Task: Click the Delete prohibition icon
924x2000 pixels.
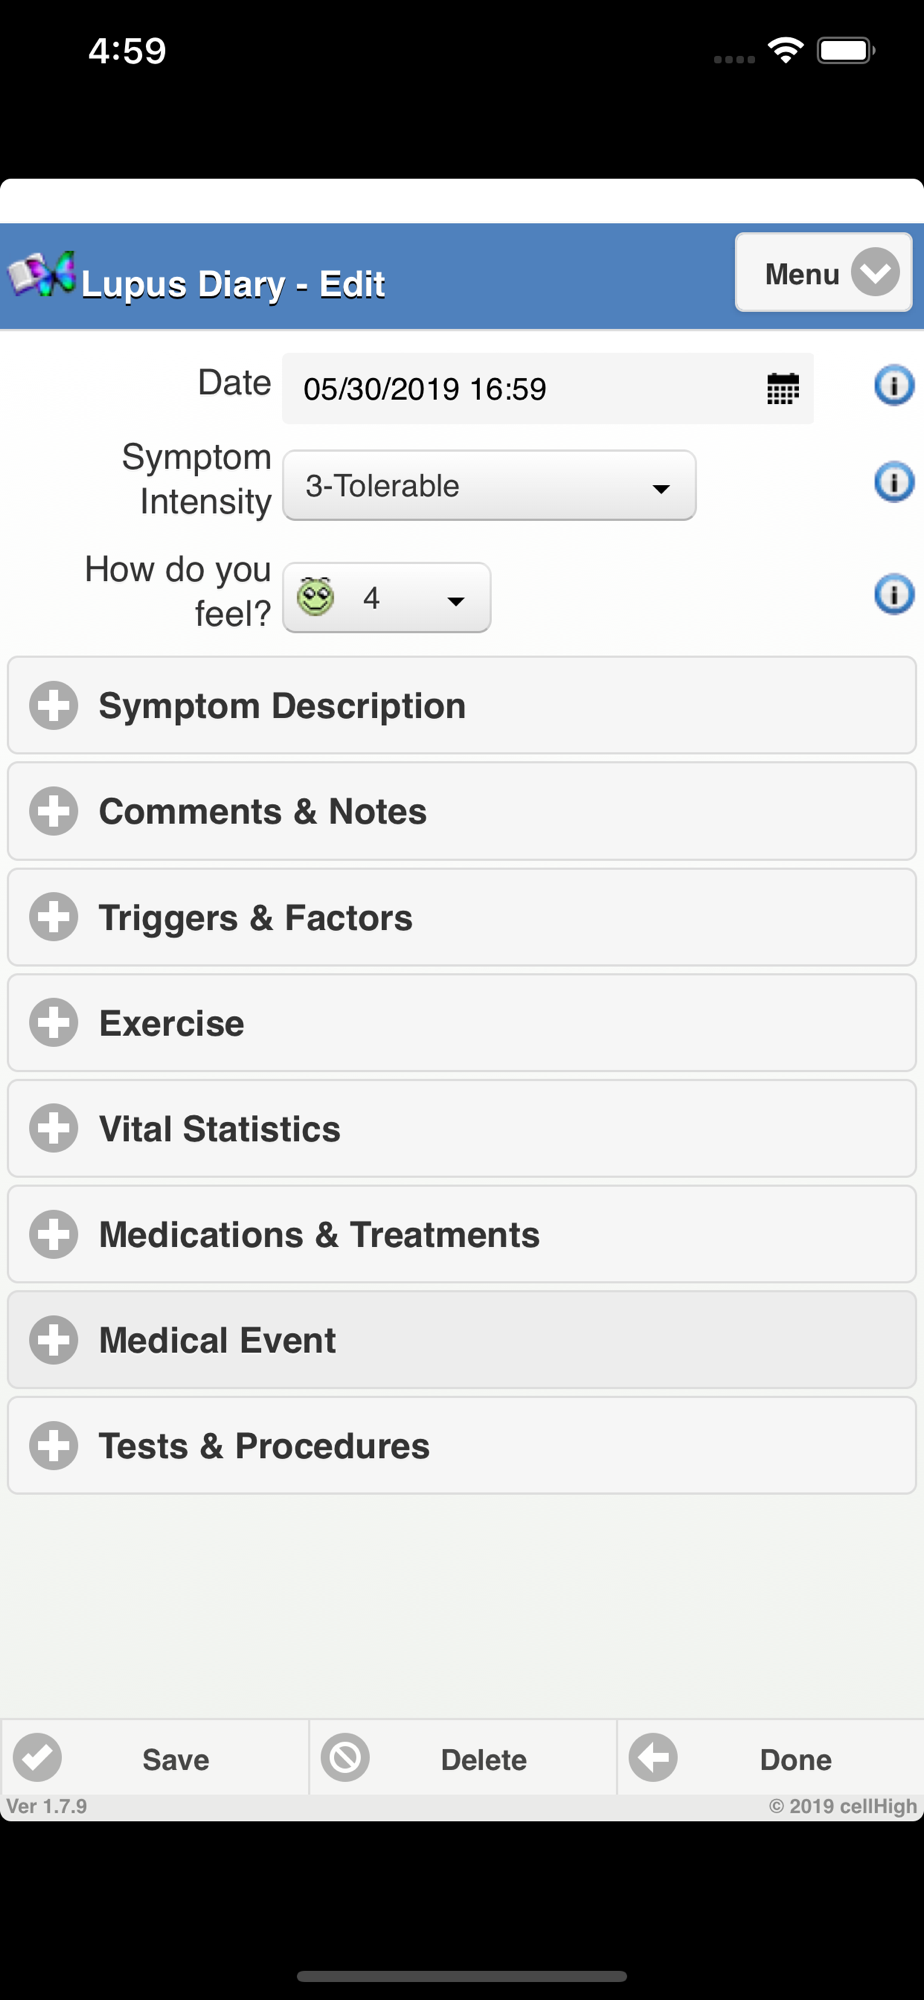Action: 345,1757
